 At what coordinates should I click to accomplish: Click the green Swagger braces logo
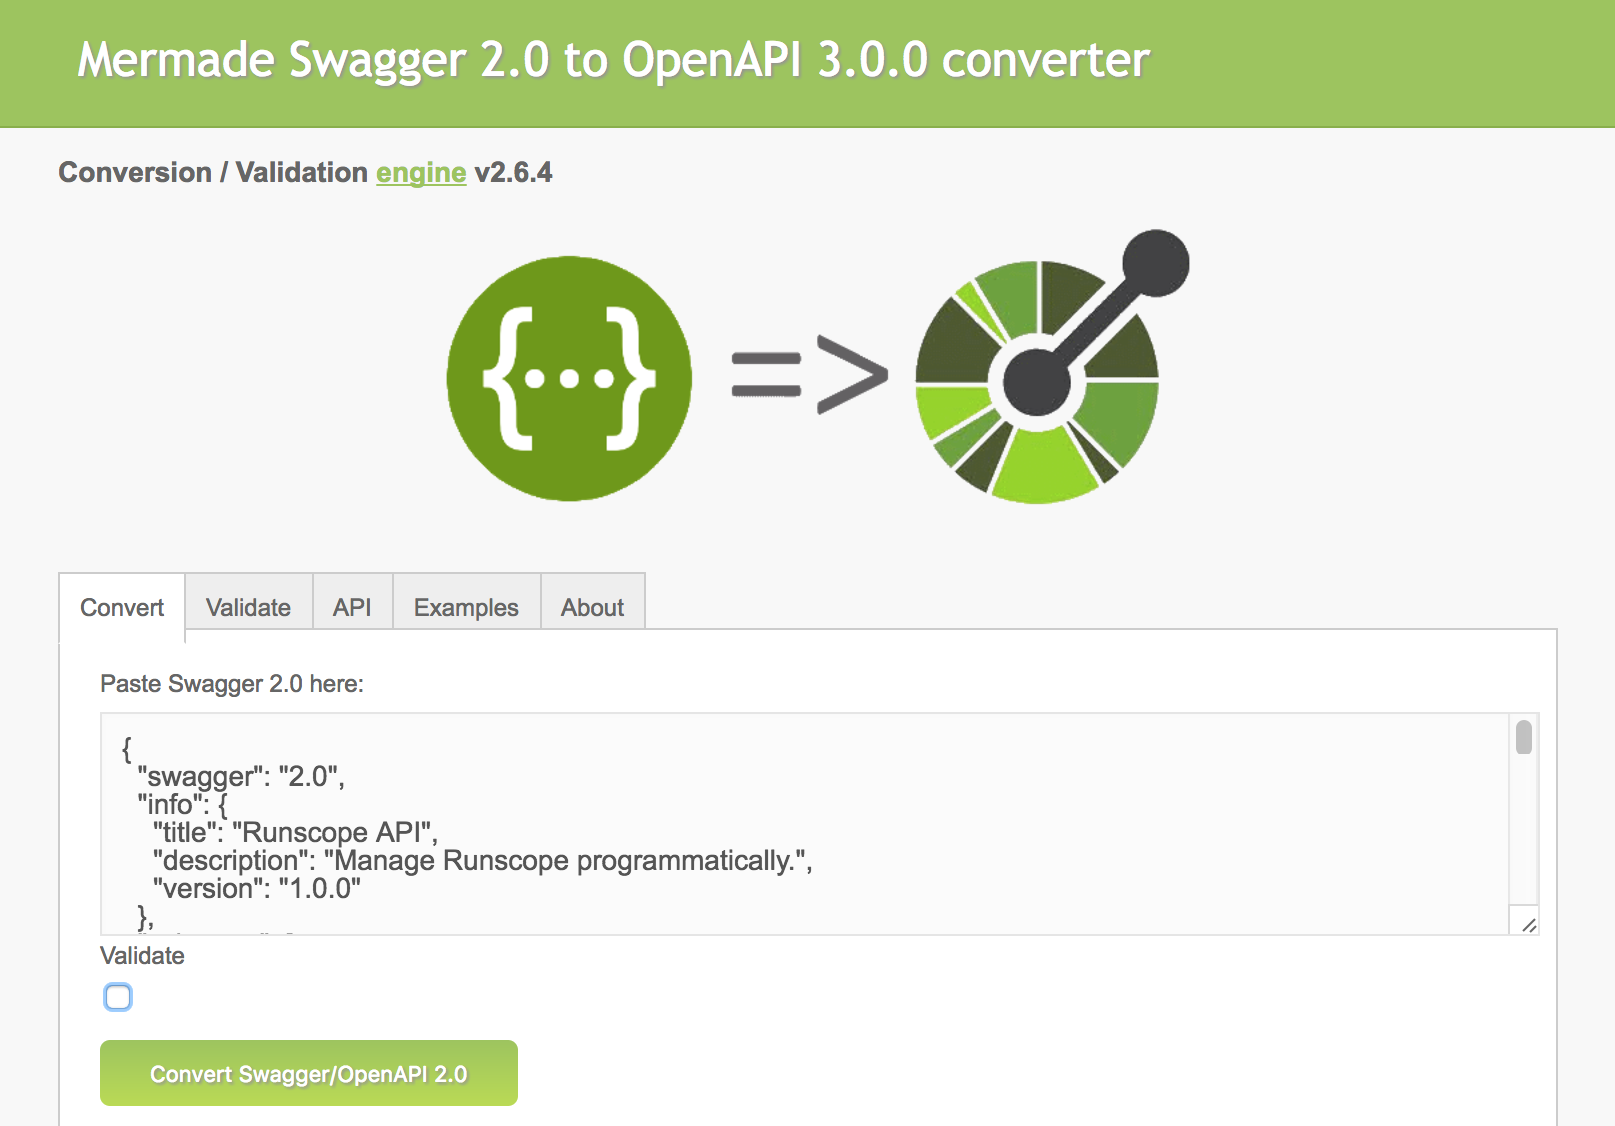pos(569,378)
